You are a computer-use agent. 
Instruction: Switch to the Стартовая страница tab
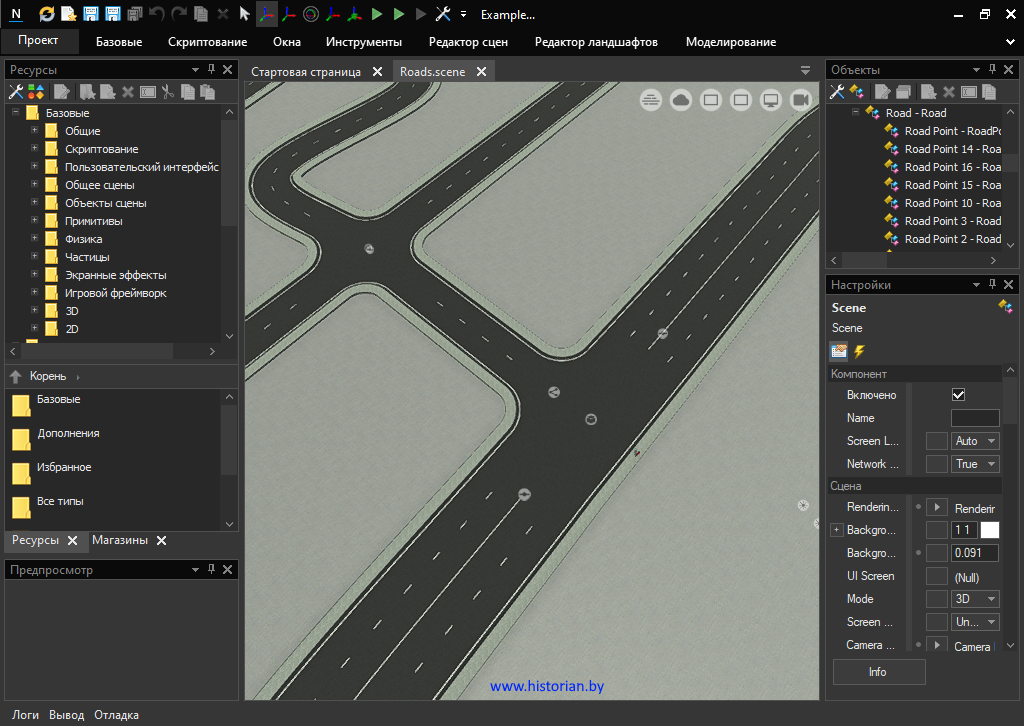306,72
